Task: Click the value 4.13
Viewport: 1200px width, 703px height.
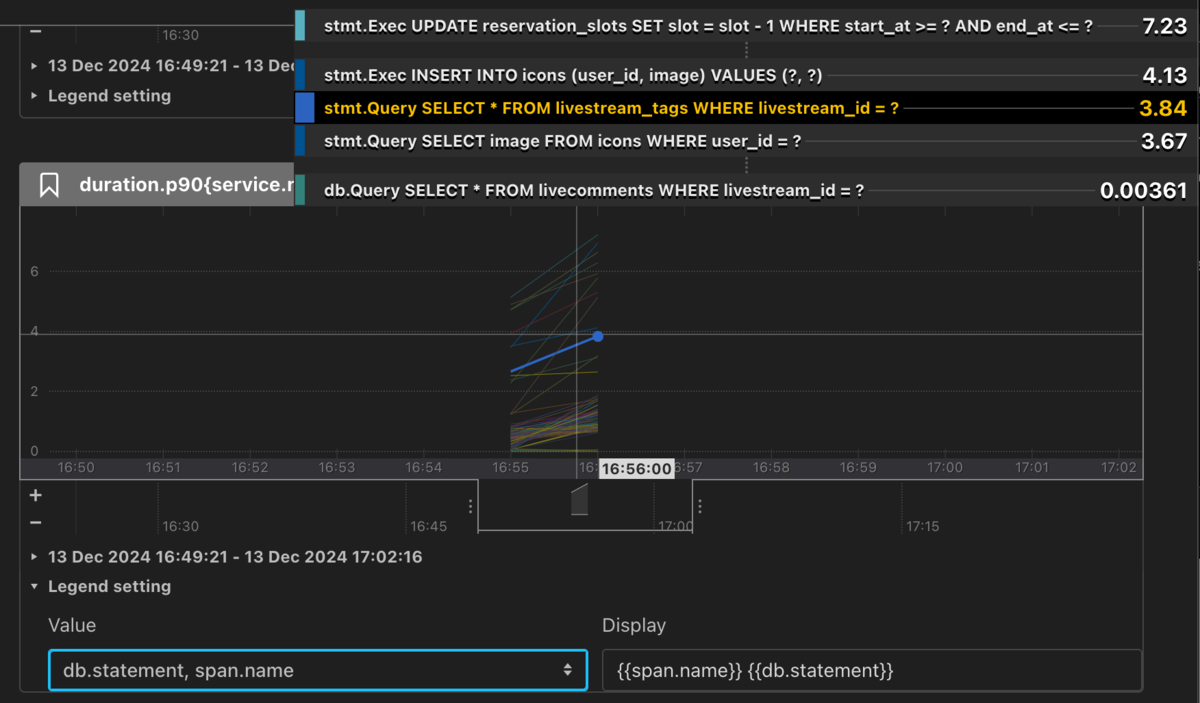Action: click(1164, 75)
